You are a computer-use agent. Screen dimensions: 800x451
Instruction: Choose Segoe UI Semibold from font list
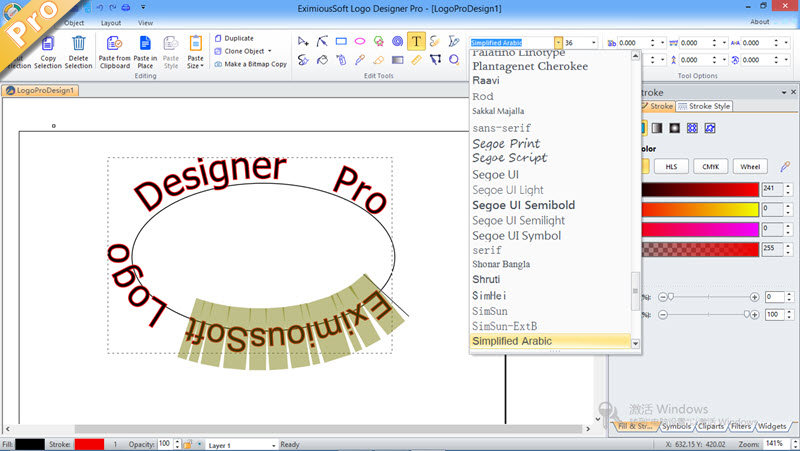[x=523, y=205]
